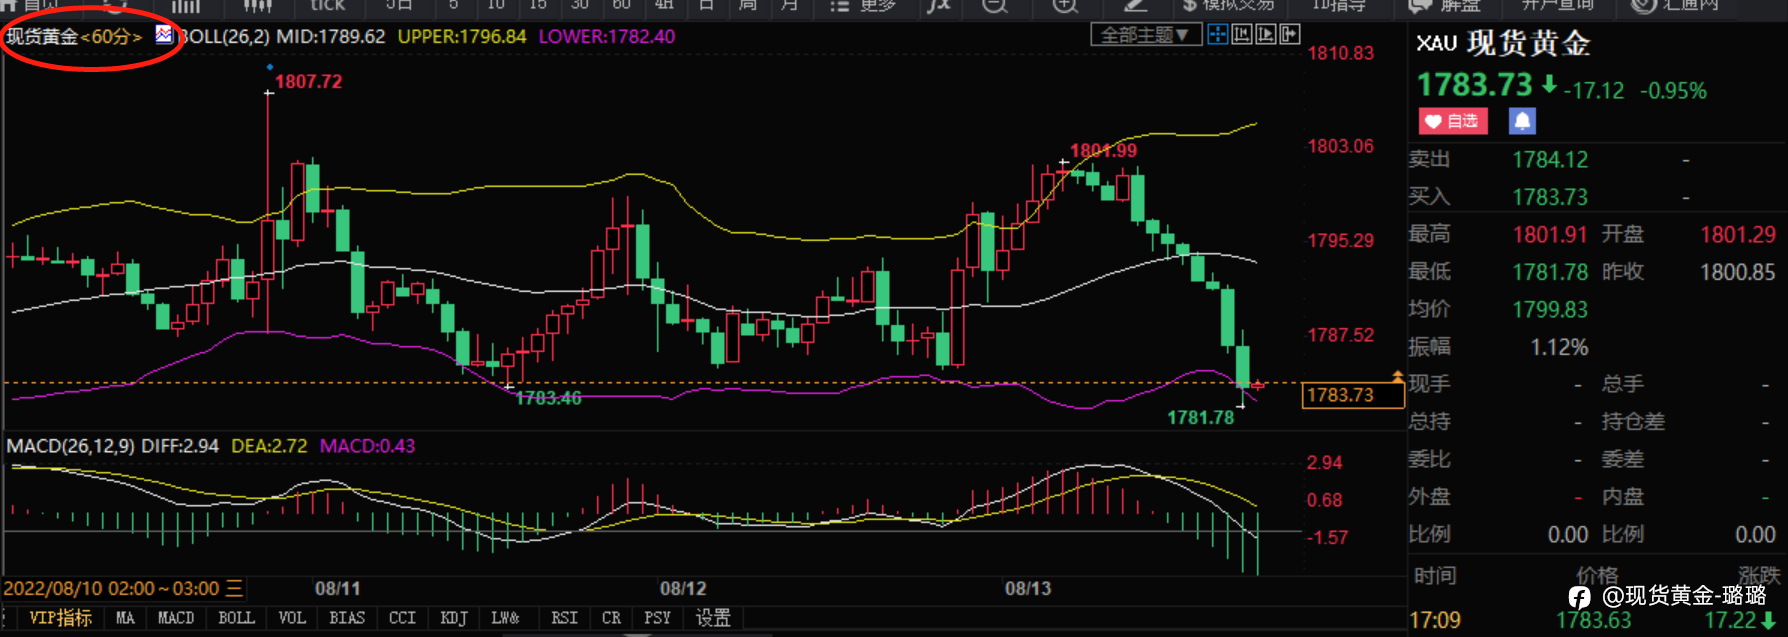Click the 卖出 price 1784.12
This screenshot has width=1788, height=637.
pyautogui.click(x=1550, y=160)
